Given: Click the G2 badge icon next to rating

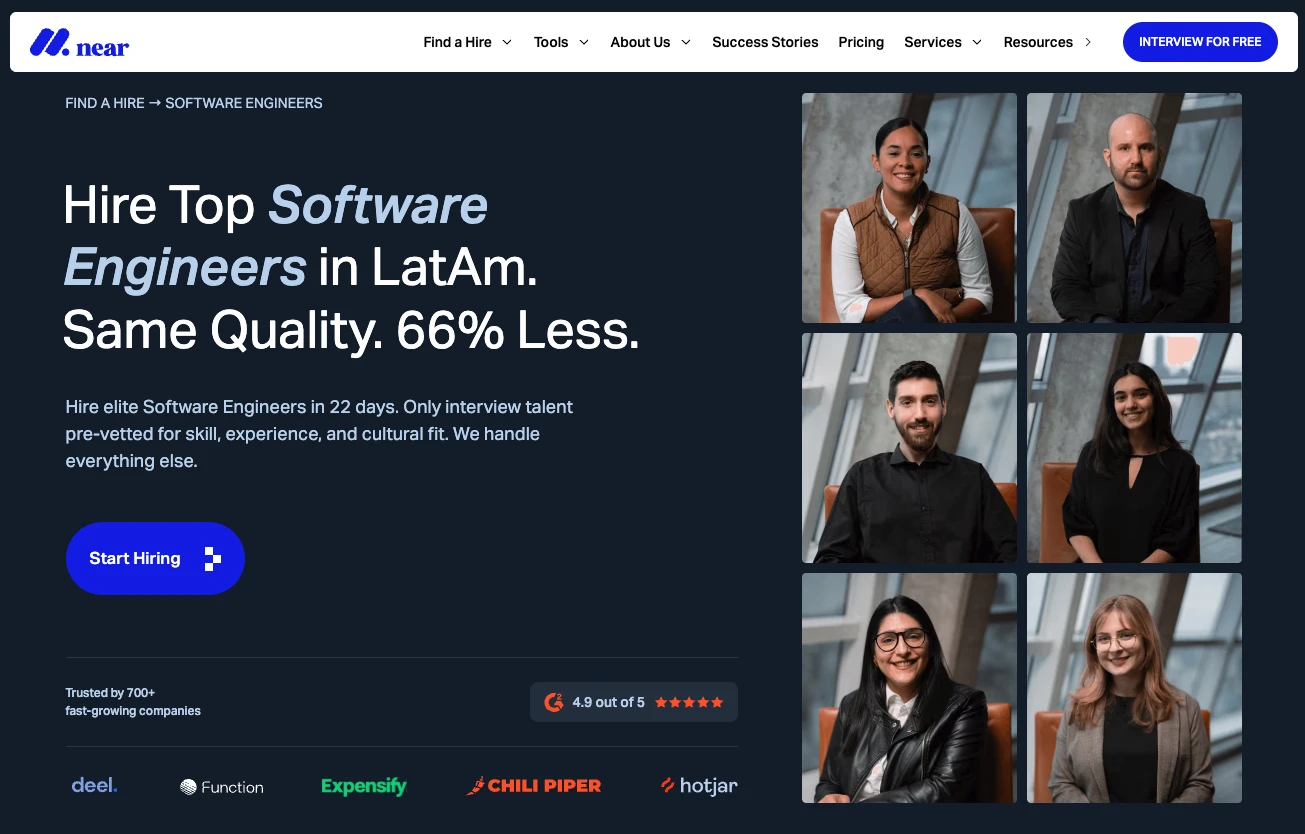Looking at the screenshot, I should tap(554, 702).
